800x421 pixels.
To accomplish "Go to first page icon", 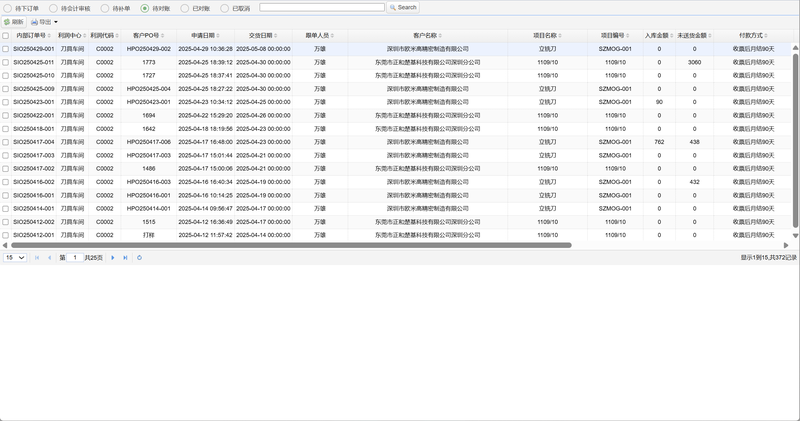I will pyautogui.click(x=37, y=258).
